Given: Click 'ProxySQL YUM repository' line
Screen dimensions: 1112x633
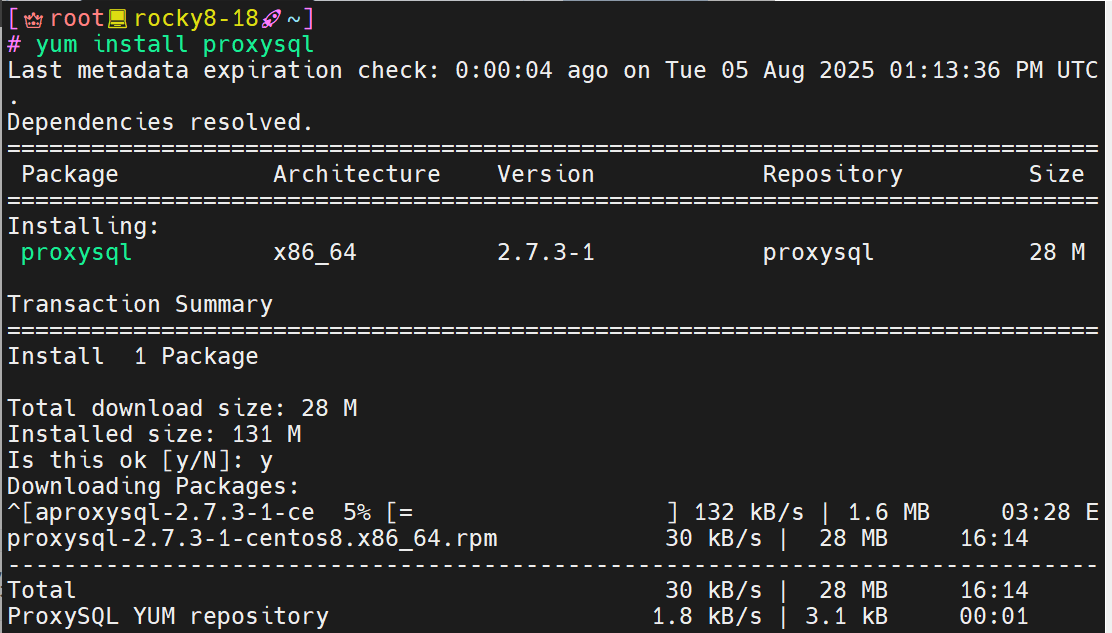Looking at the screenshot, I should coord(168,617).
